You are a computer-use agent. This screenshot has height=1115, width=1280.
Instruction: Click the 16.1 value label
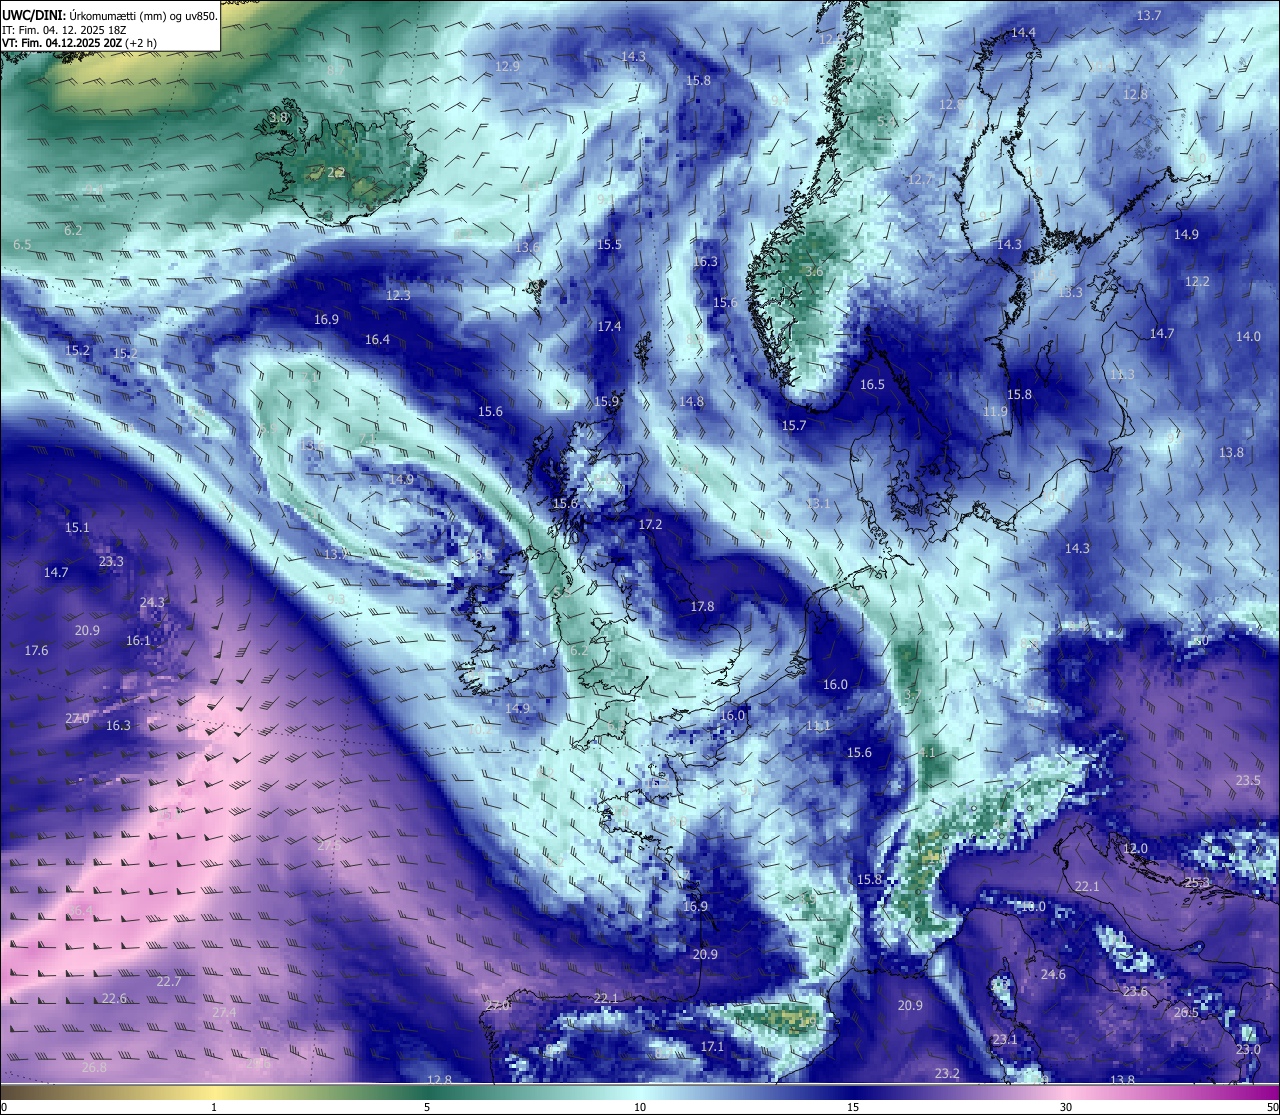[x=138, y=641]
